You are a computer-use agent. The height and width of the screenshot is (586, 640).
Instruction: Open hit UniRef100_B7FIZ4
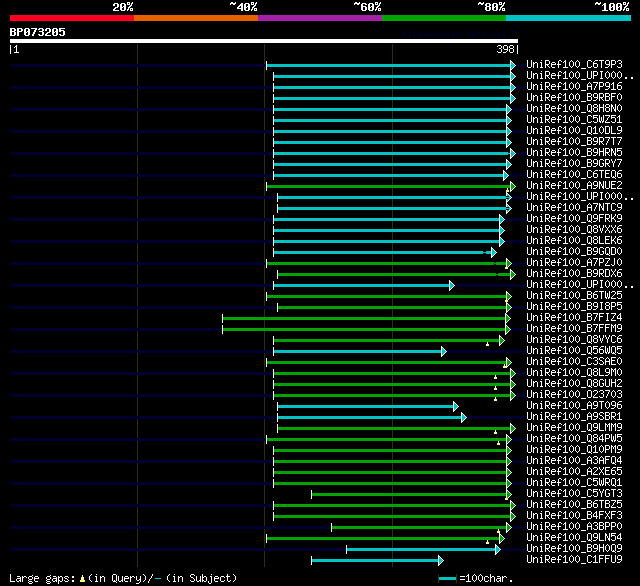pos(574,318)
